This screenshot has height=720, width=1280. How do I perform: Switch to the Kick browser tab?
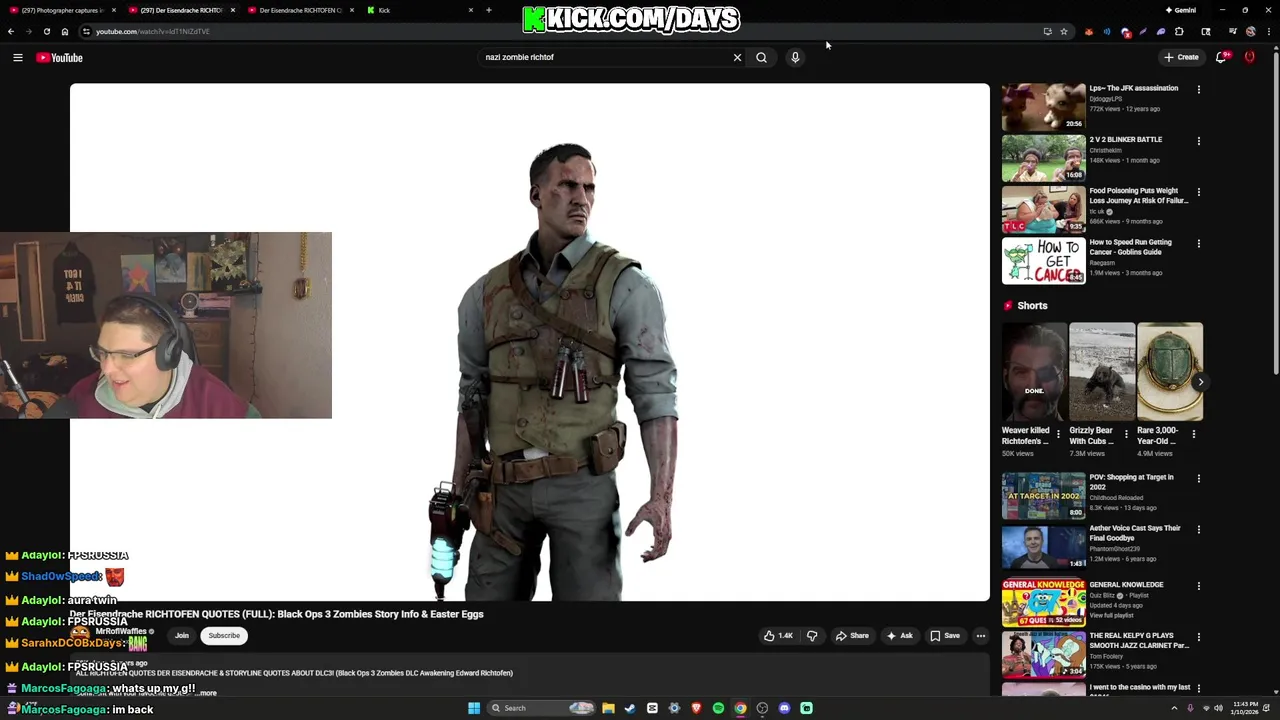tap(420, 10)
